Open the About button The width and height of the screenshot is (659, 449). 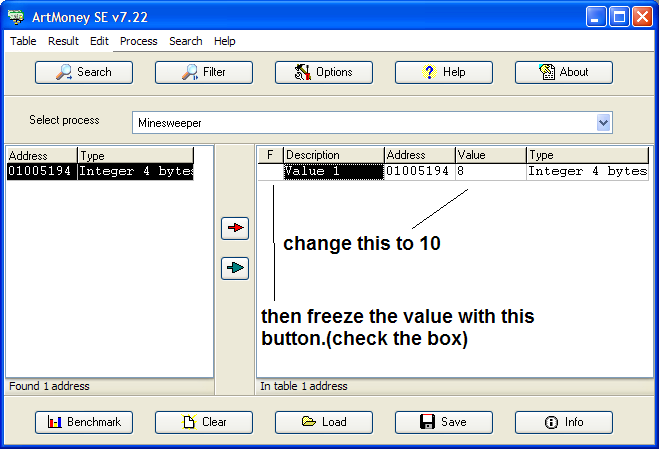(564, 72)
